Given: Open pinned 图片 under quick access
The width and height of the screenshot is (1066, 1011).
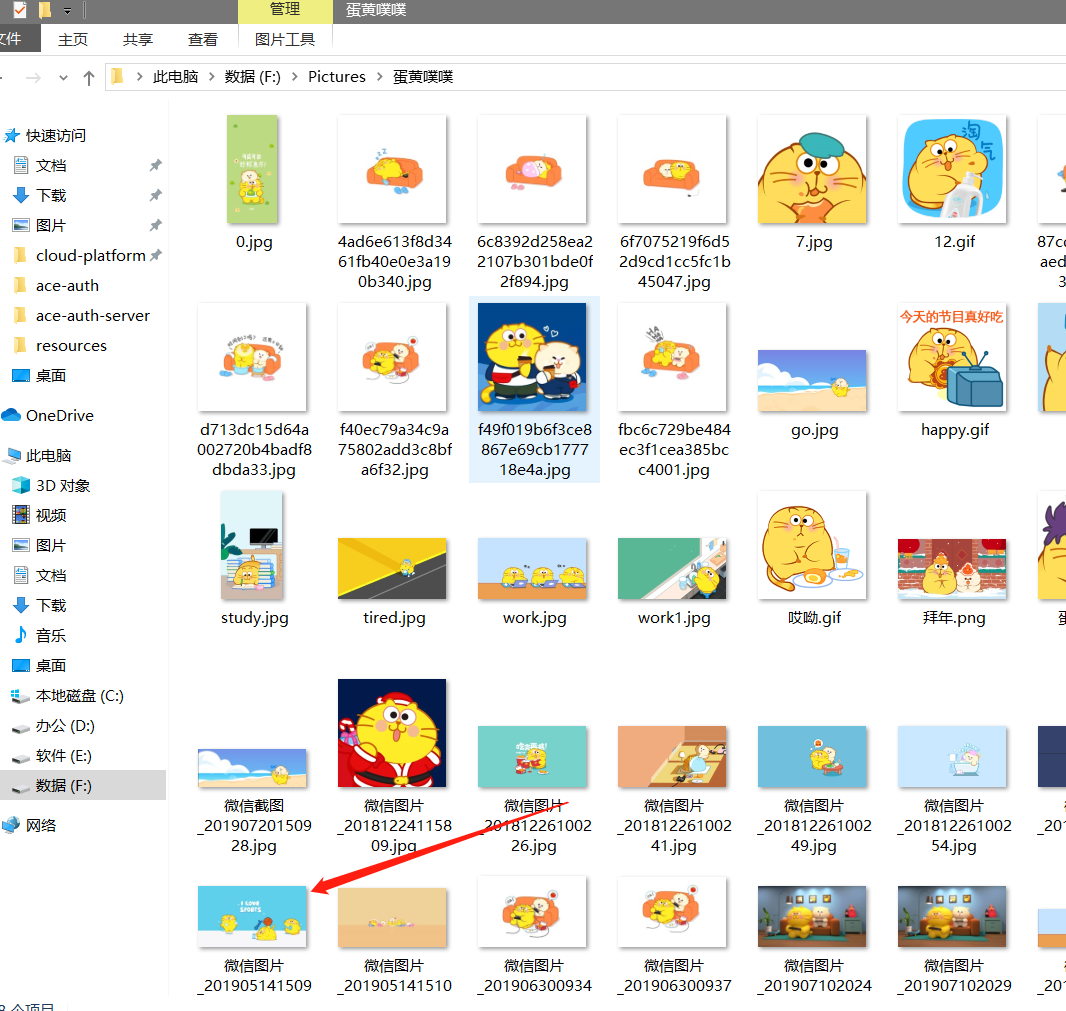Looking at the screenshot, I should click(51, 225).
